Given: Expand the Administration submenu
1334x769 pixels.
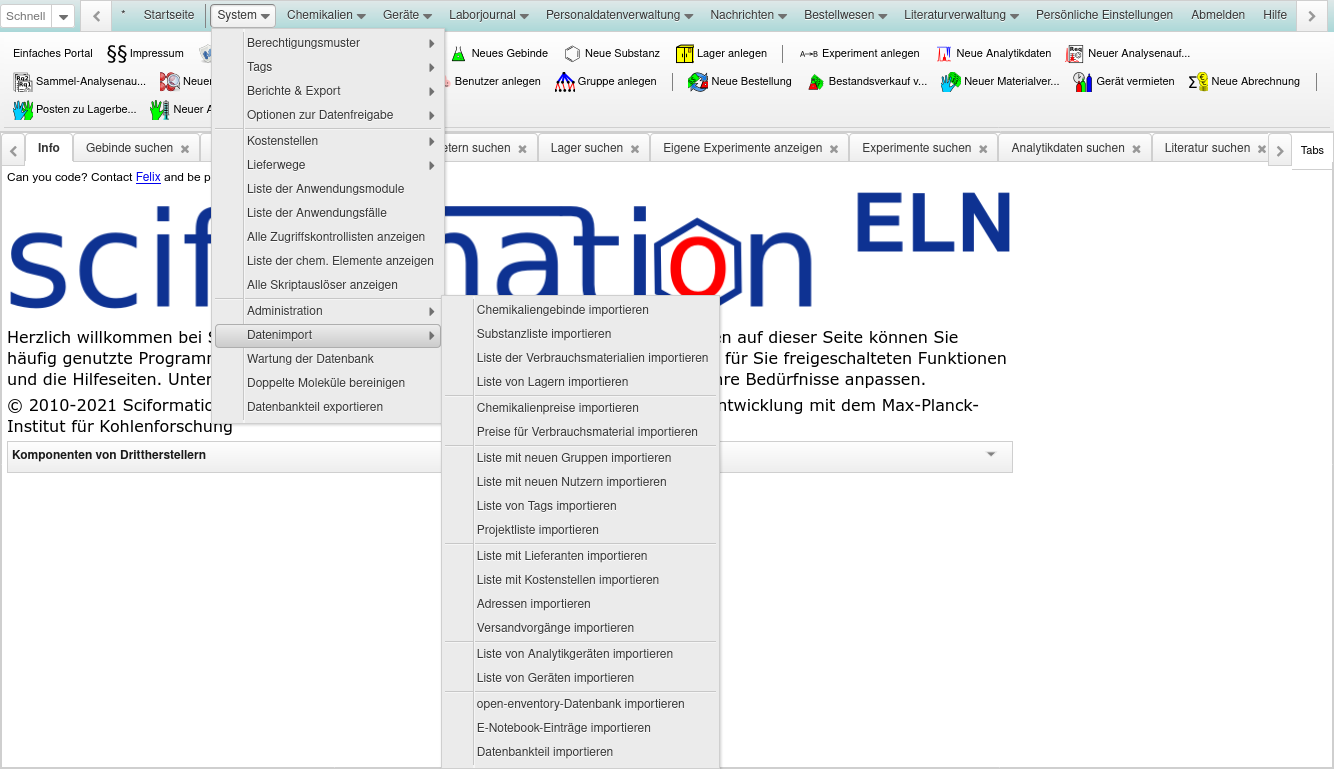Looking at the screenshot, I should [328, 311].
